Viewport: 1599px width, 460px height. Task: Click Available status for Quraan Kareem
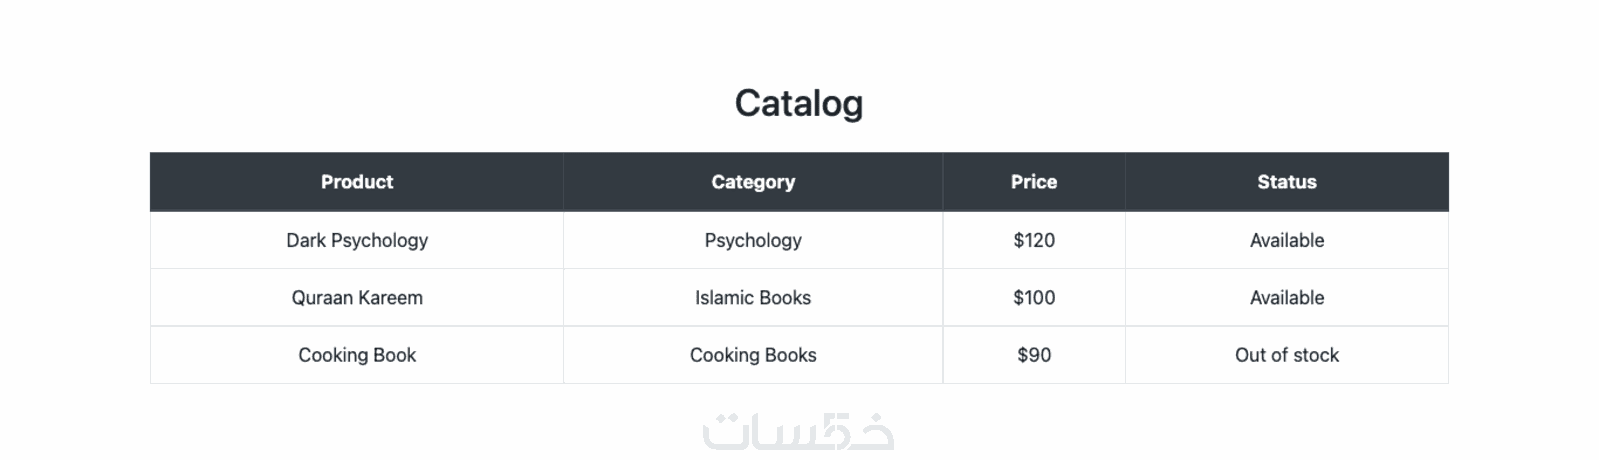[1286, 298]
